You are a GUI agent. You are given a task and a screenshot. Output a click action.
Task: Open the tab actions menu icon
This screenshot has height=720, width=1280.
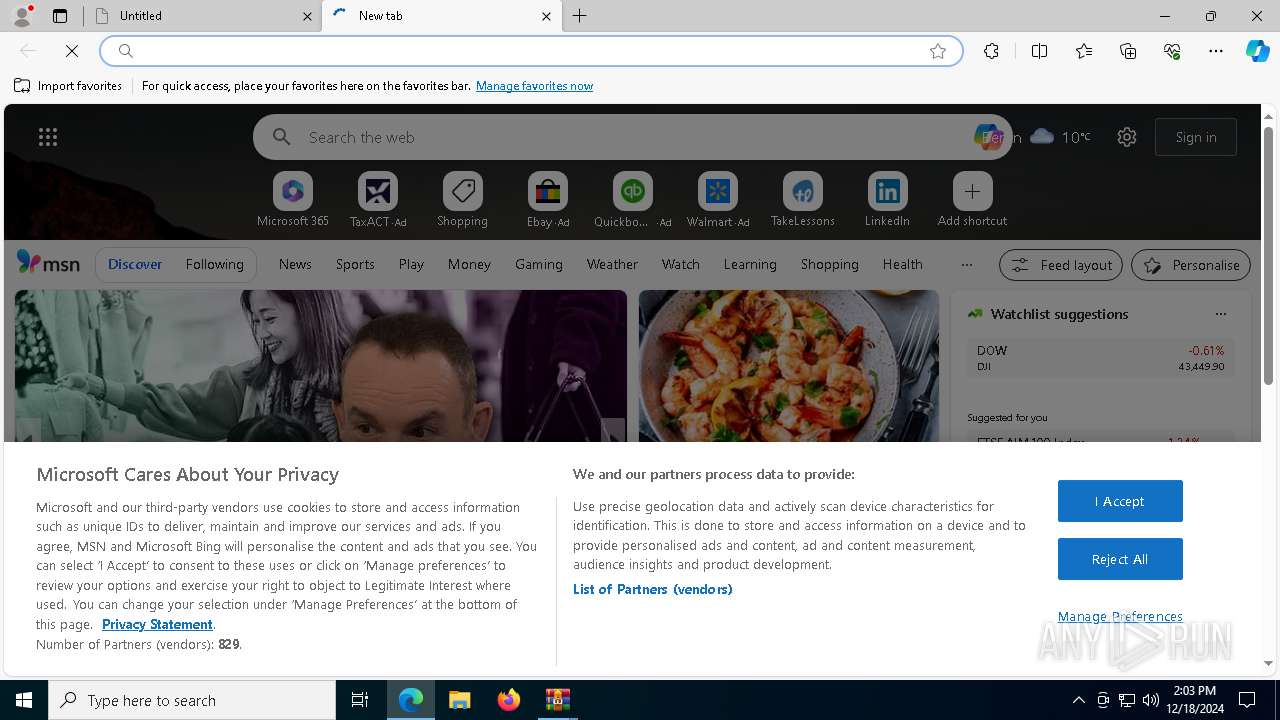(x=60, y=16)
